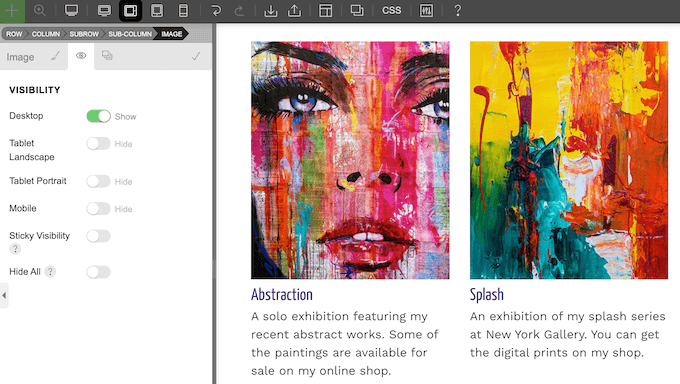
Task: Redo the last change
Action: point(239,10)
